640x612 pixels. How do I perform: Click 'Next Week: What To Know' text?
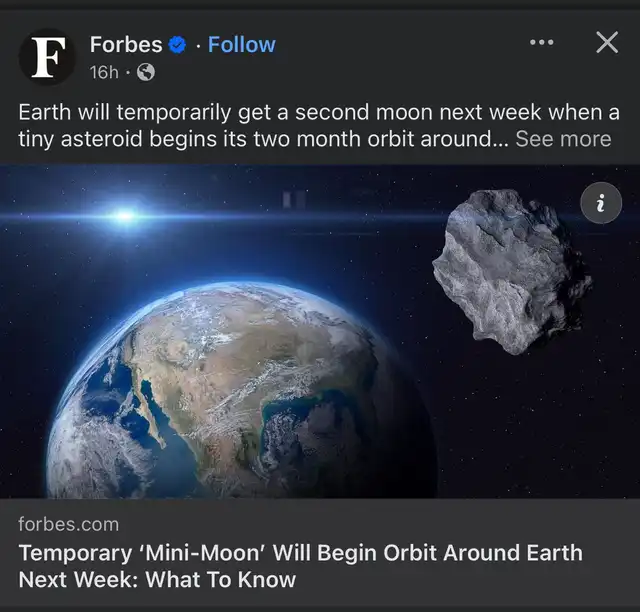click(x=157, y=580)
